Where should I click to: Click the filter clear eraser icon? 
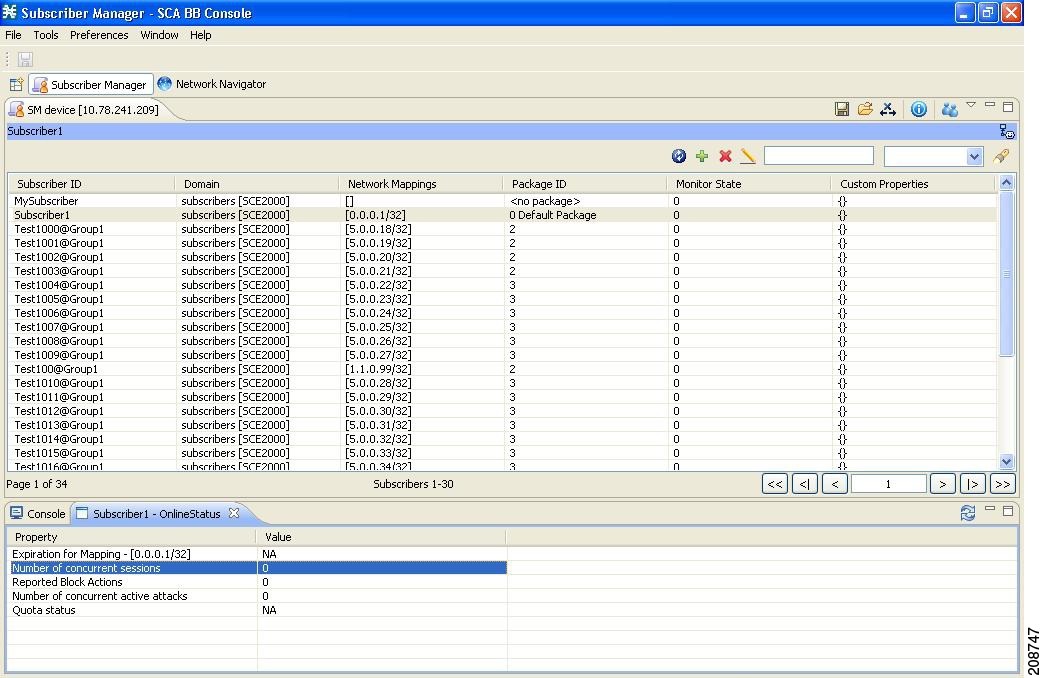tap(1001, 156)
